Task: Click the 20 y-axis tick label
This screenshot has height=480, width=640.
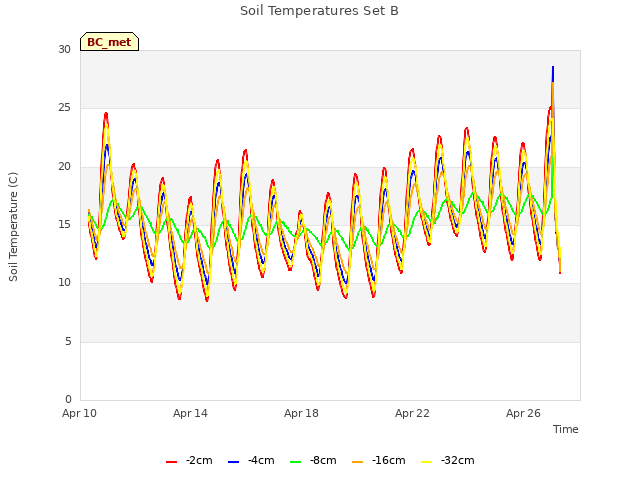Action: (x=64, y=167)
